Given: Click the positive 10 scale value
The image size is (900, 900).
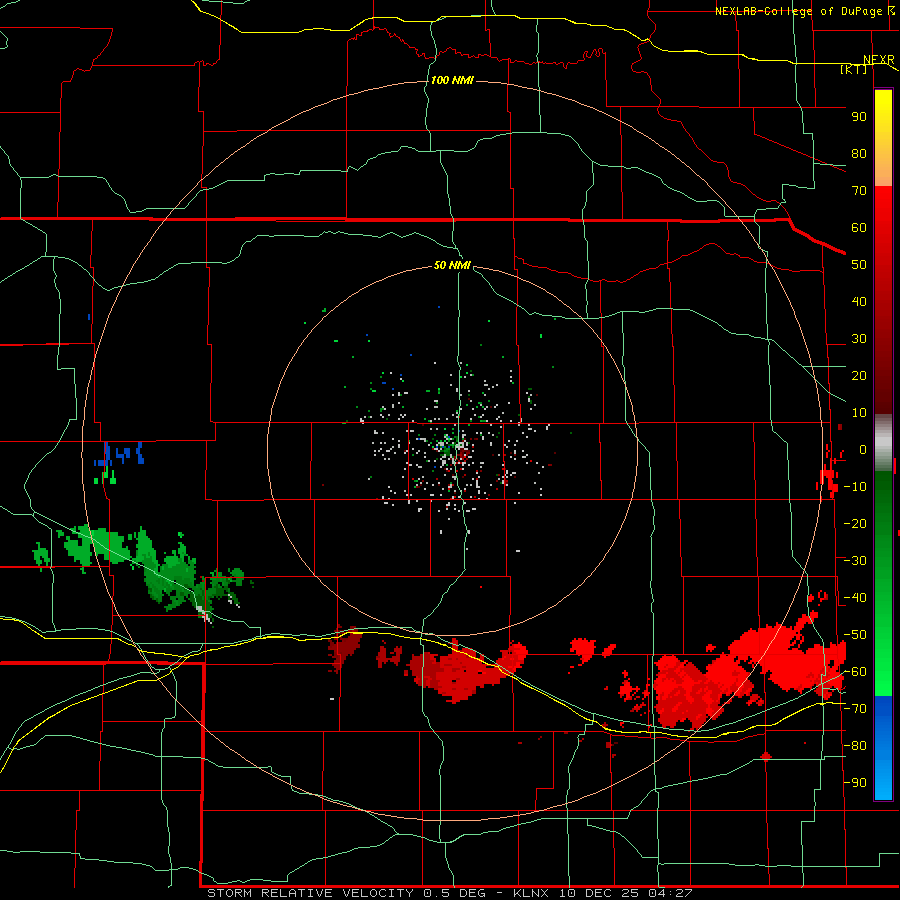Looking at the screenshot, I should tap(859, 413).
